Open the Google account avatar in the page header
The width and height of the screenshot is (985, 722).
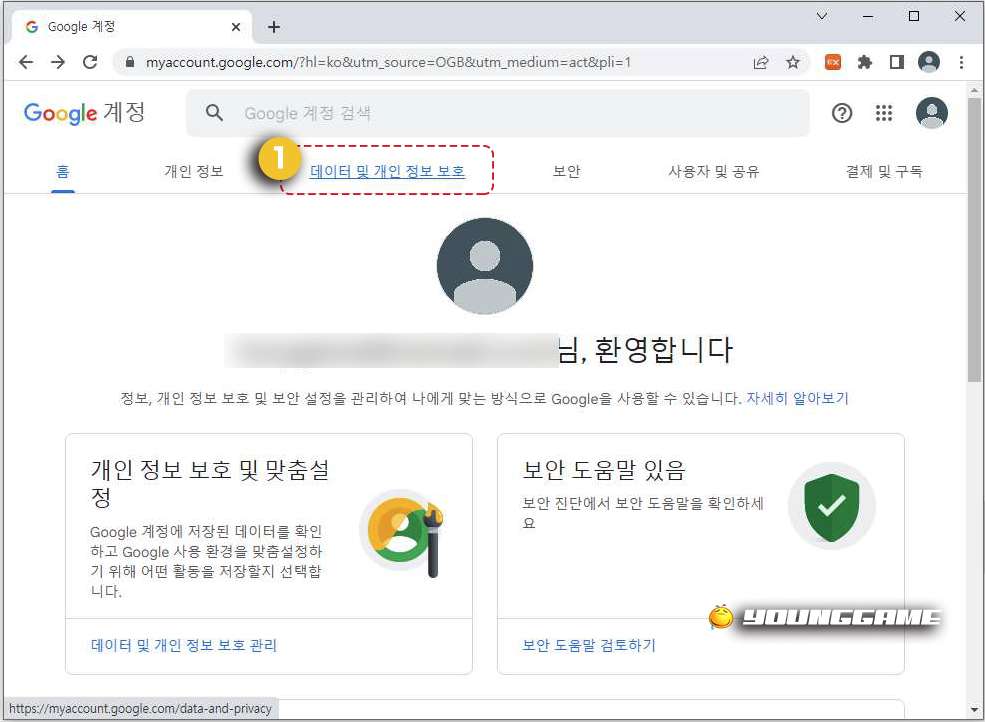click(932, 113)
